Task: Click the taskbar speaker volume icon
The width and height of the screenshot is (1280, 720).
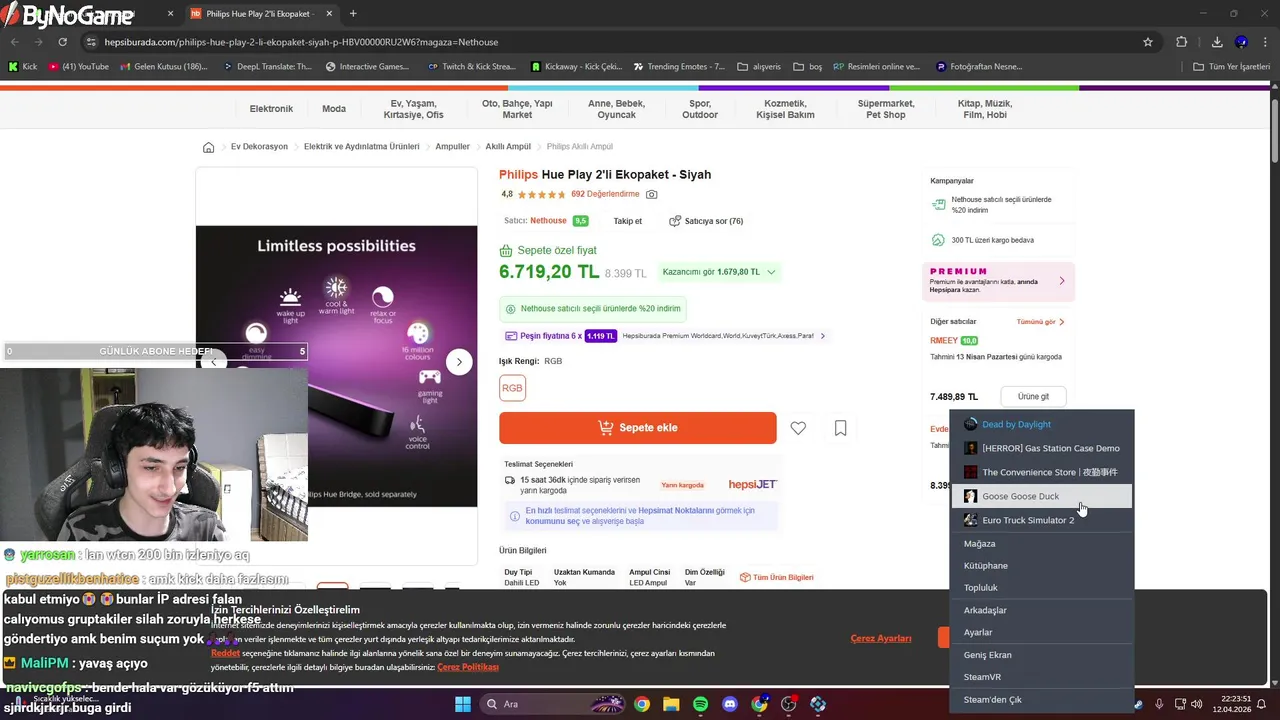Action: 1197,704
